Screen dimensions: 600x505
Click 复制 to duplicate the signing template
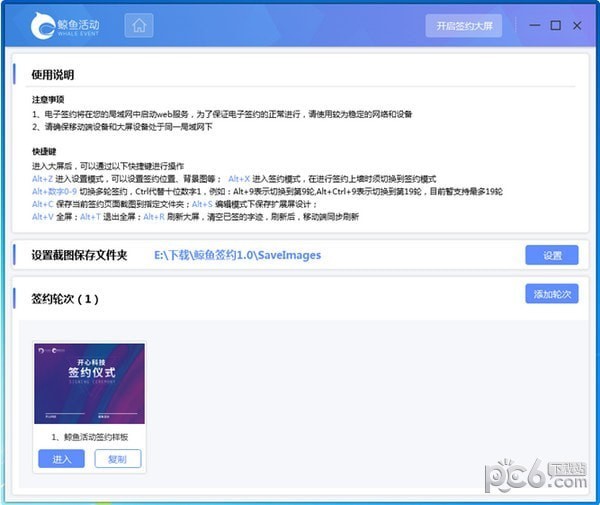[118, 459]
